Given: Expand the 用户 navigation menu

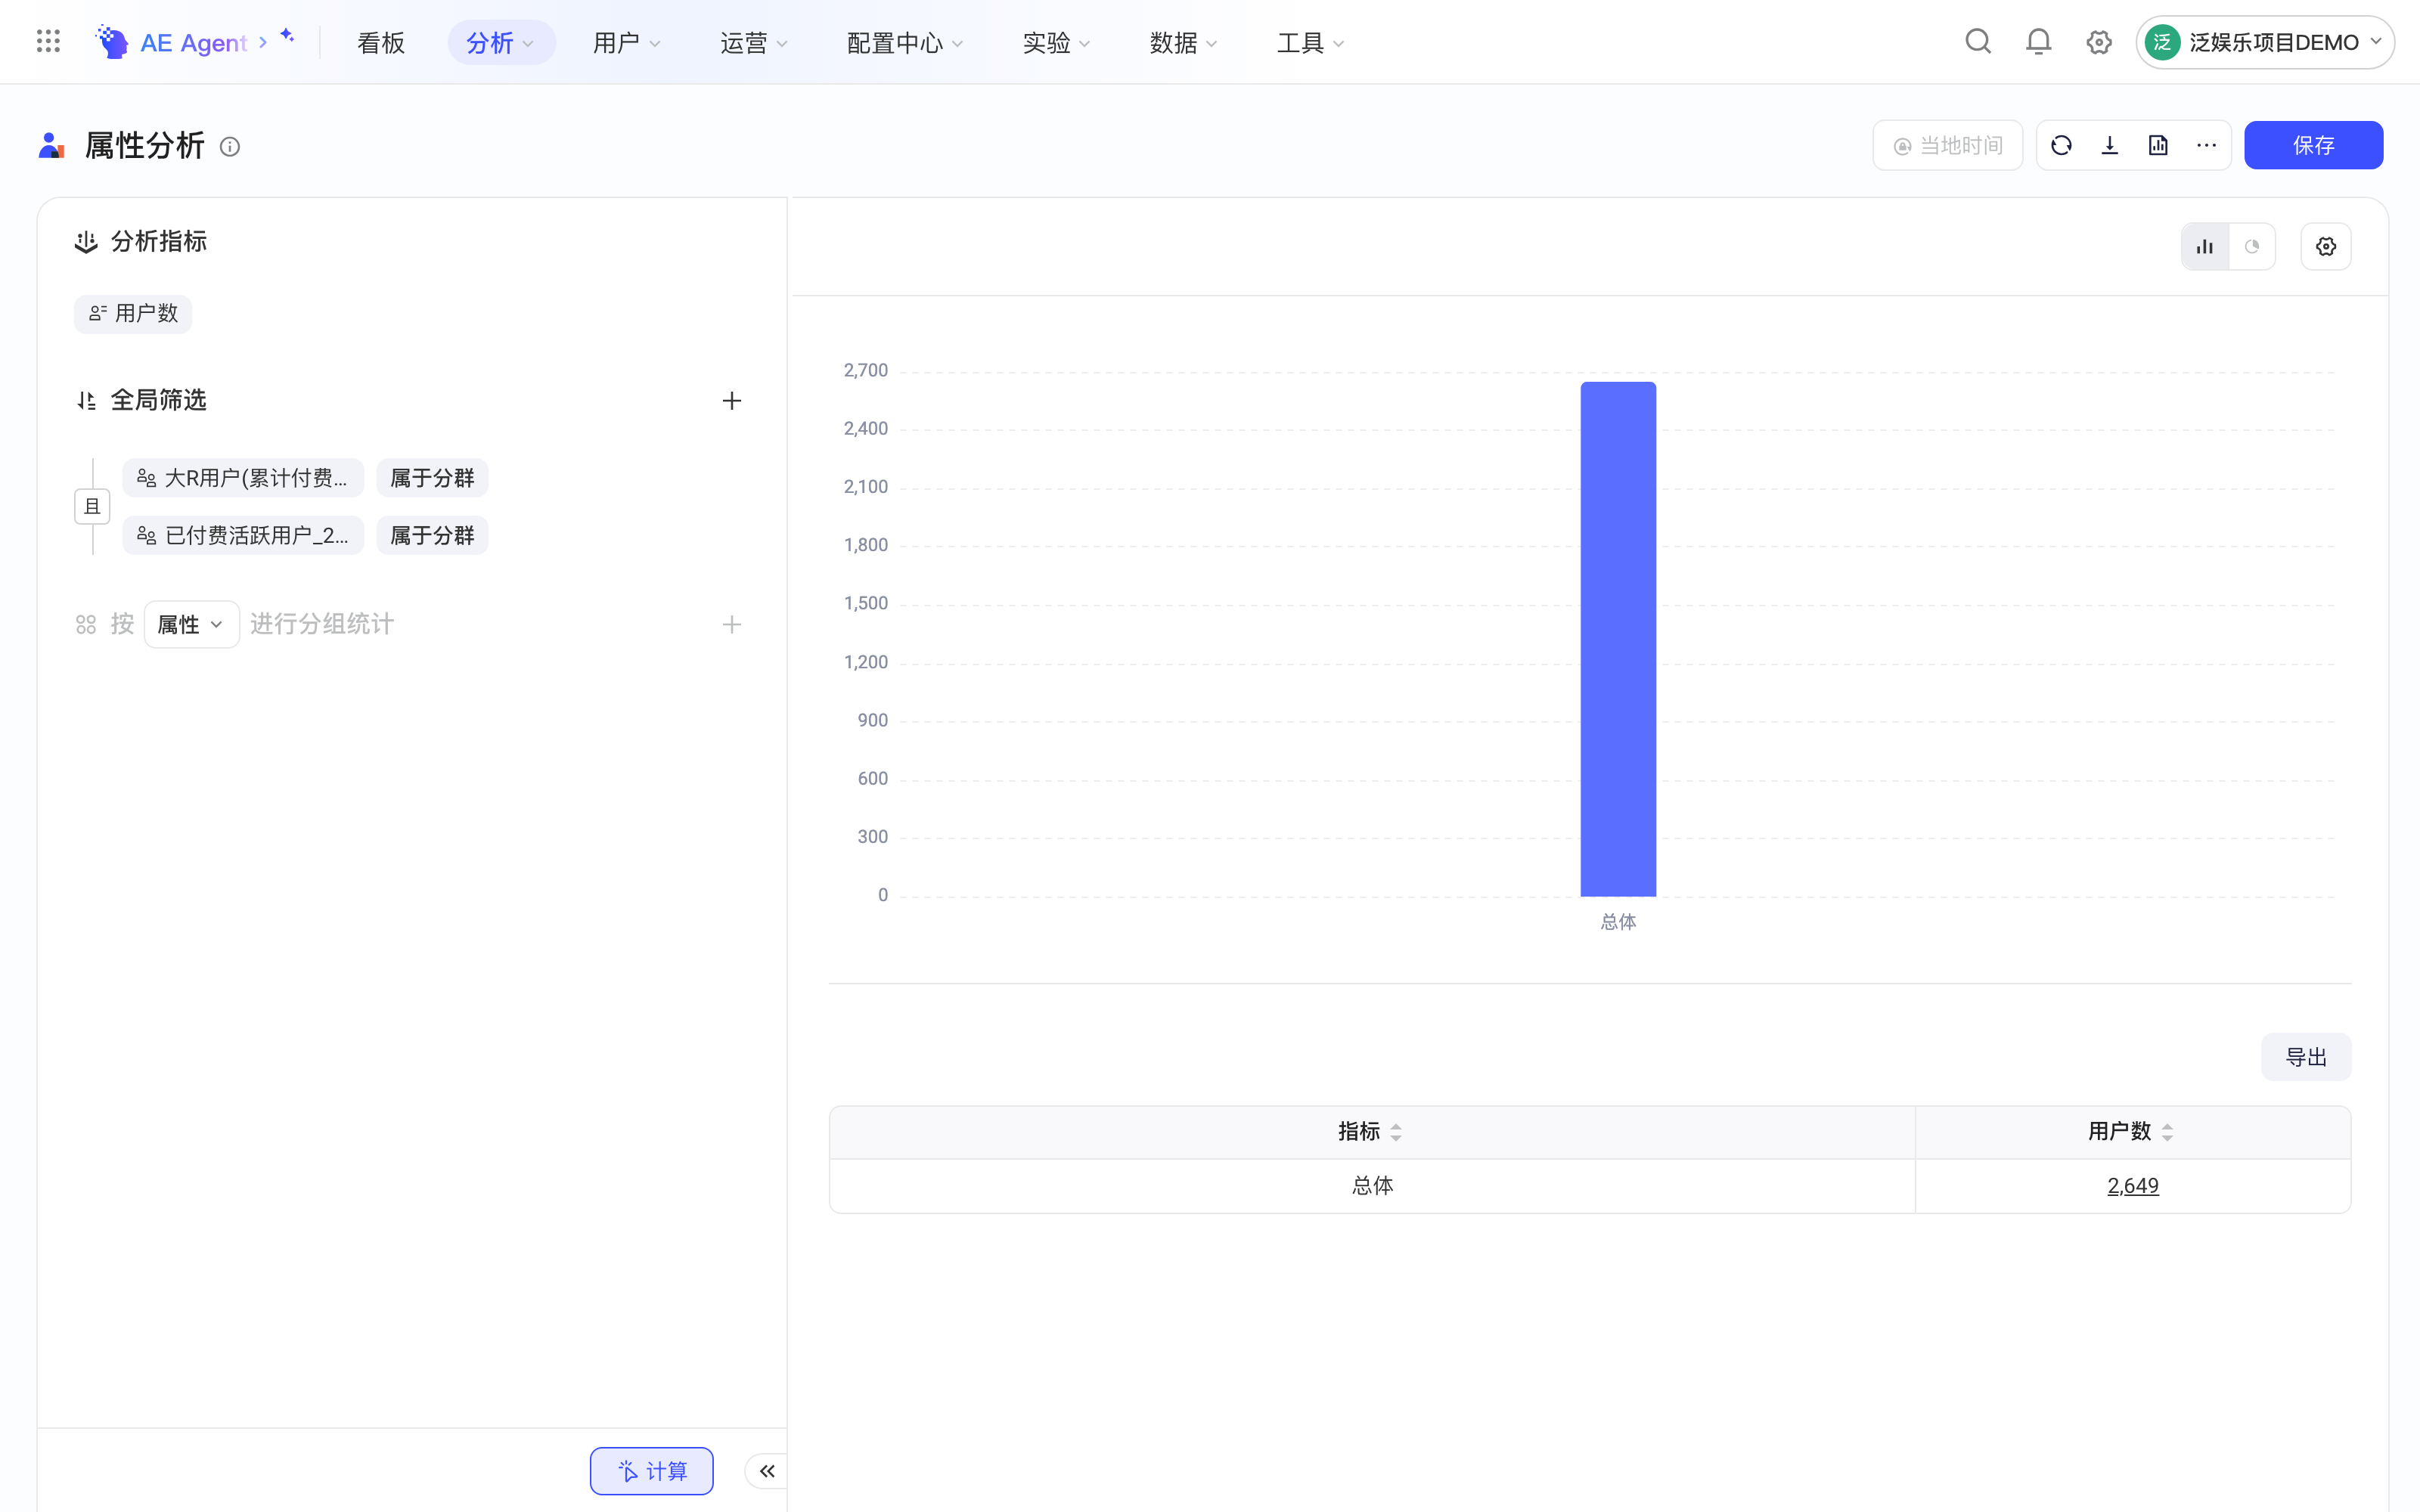Looking at the screenshot, I should pos(627,43).
